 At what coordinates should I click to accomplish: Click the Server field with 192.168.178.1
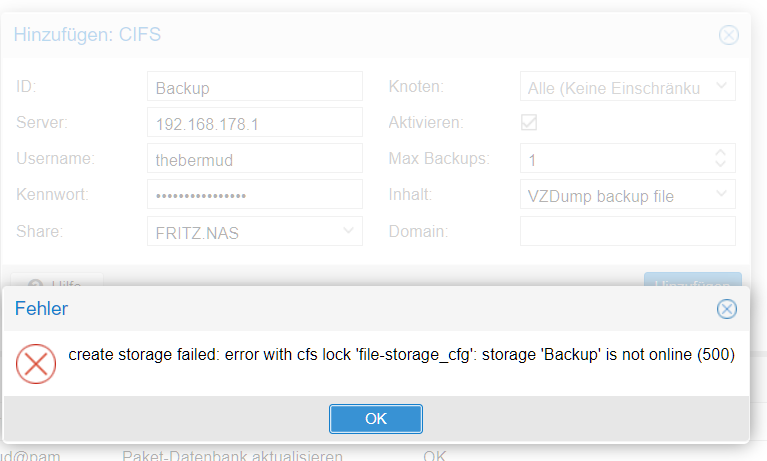[255, 122]
